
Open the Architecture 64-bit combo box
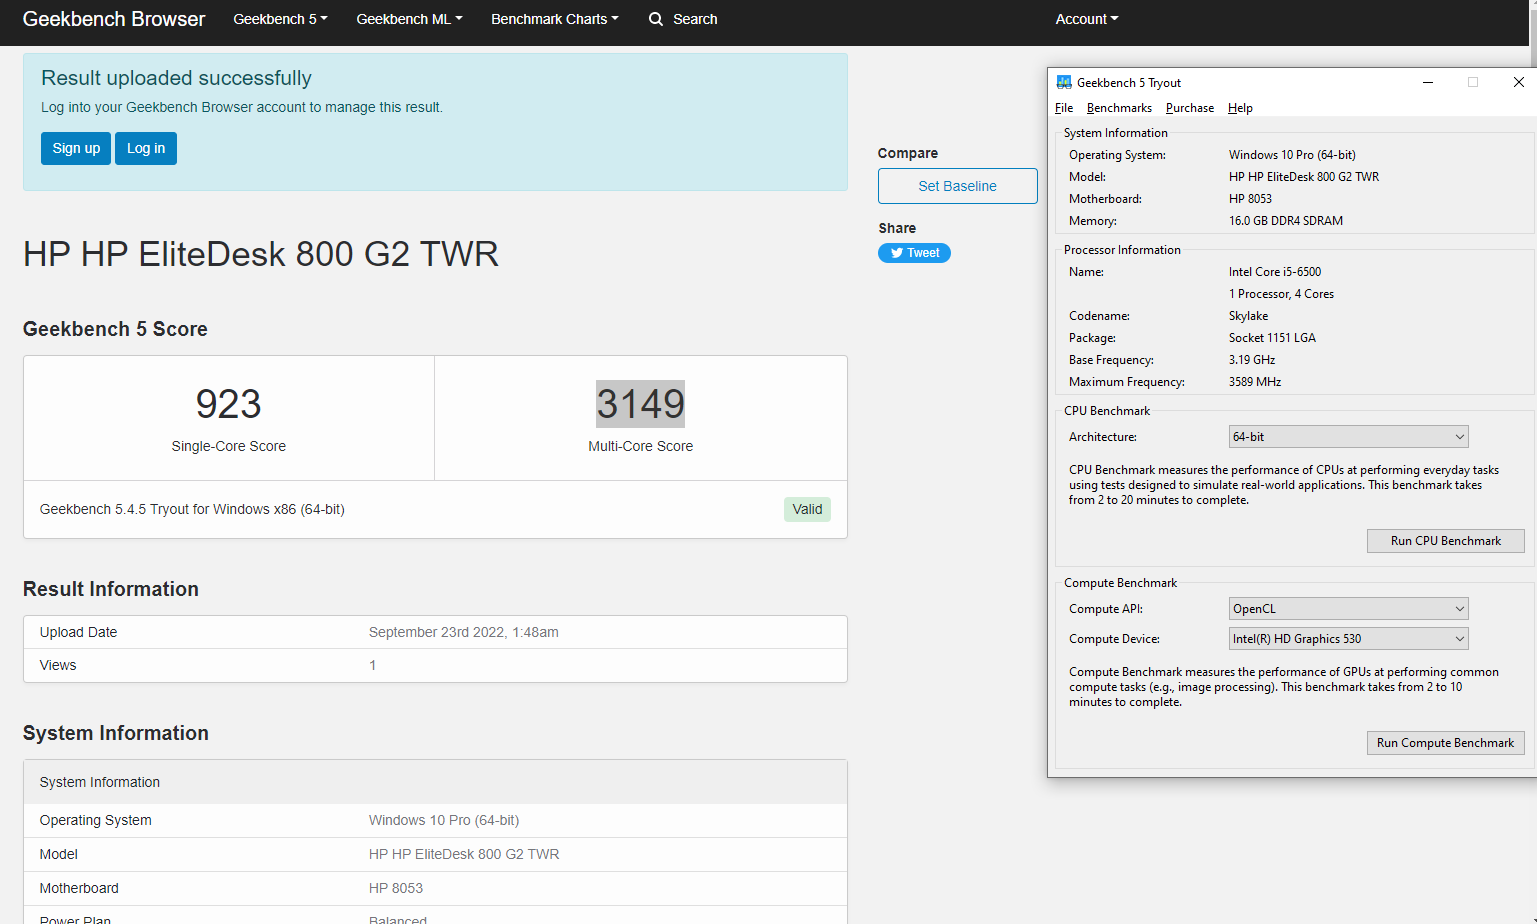point(1348,437)
